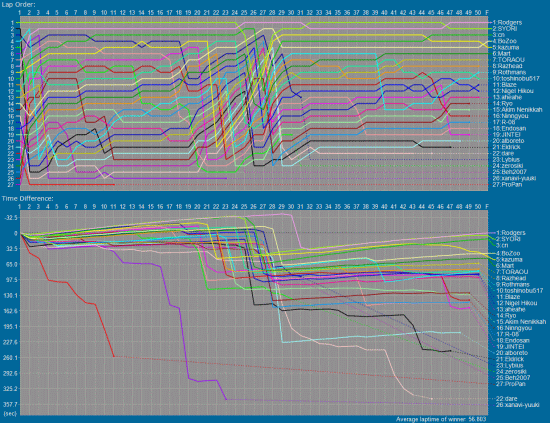
Task: Select the F finish marker on Lap Order axis
Action: click(487, 13)
